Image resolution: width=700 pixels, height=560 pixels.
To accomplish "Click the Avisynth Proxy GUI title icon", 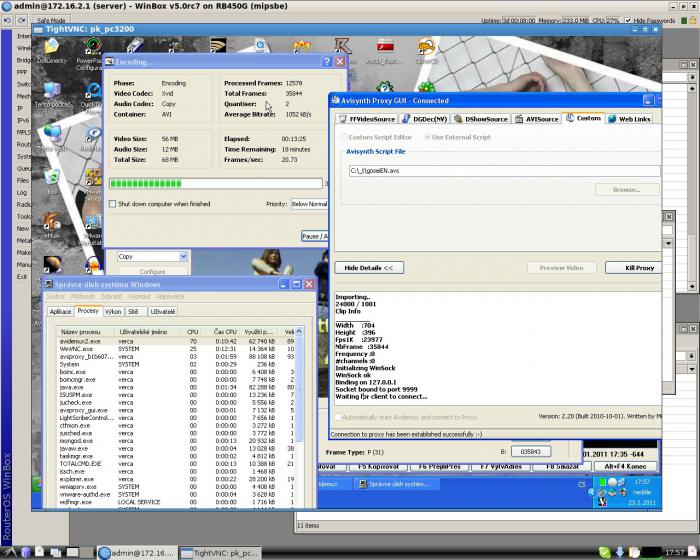I will [335, 100].
